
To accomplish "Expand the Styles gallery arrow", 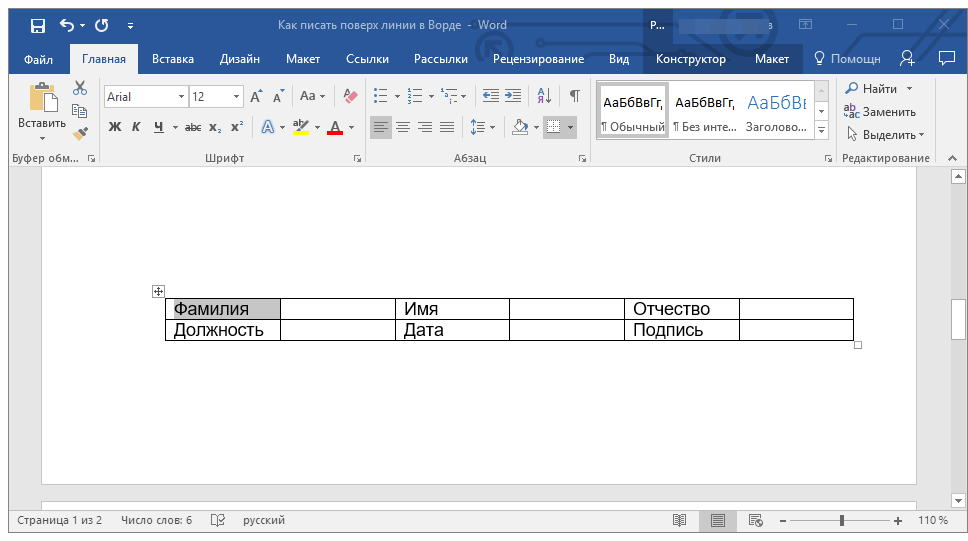I will pos(821,131).
